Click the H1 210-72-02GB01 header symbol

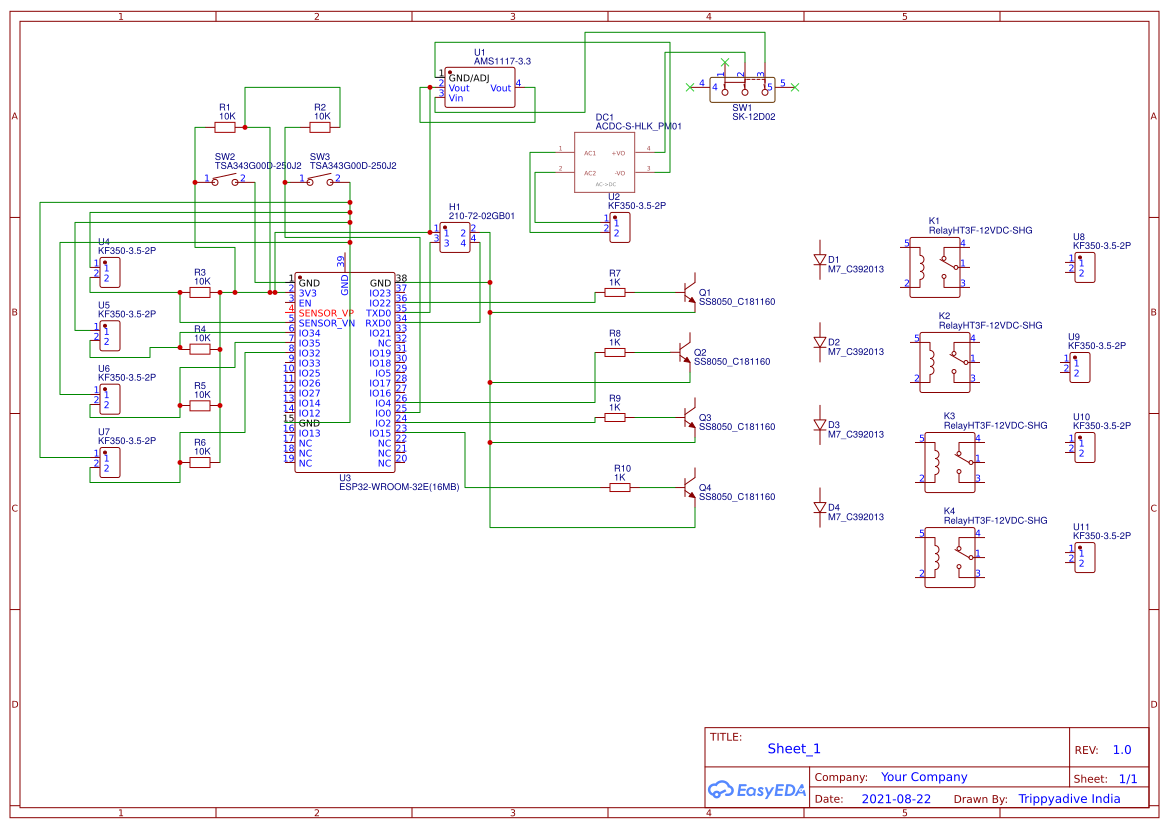455,238
